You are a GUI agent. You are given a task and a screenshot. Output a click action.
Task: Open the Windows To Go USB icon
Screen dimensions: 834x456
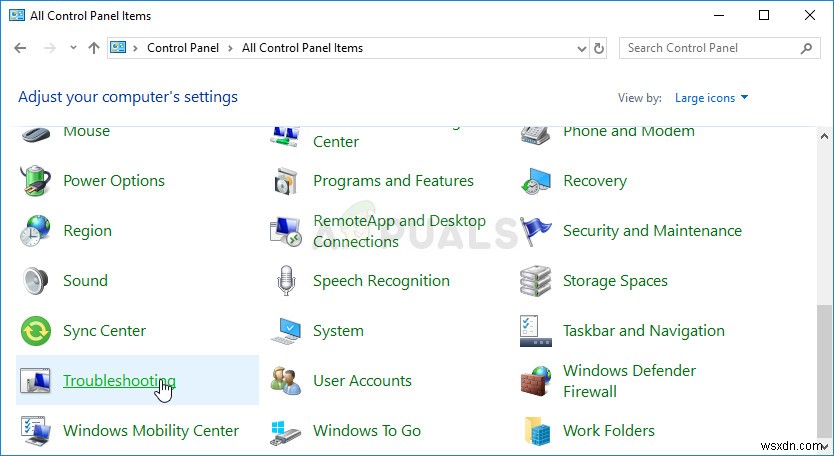[286, 431]
